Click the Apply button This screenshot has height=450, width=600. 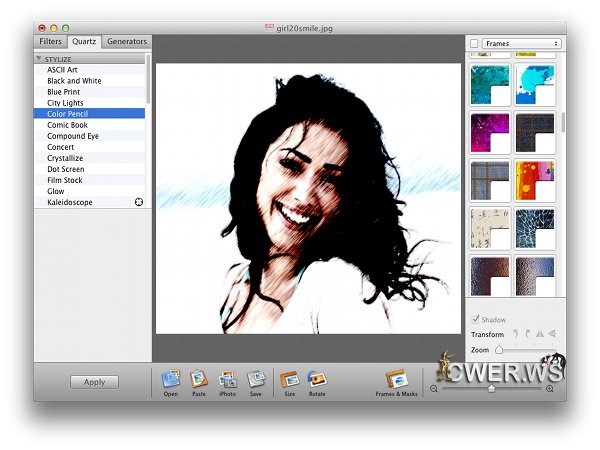pos(94,382)
